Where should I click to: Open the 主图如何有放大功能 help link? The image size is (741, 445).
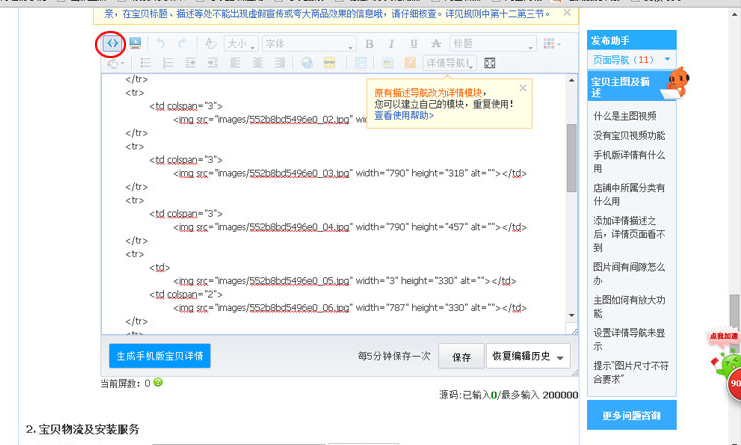629,307
